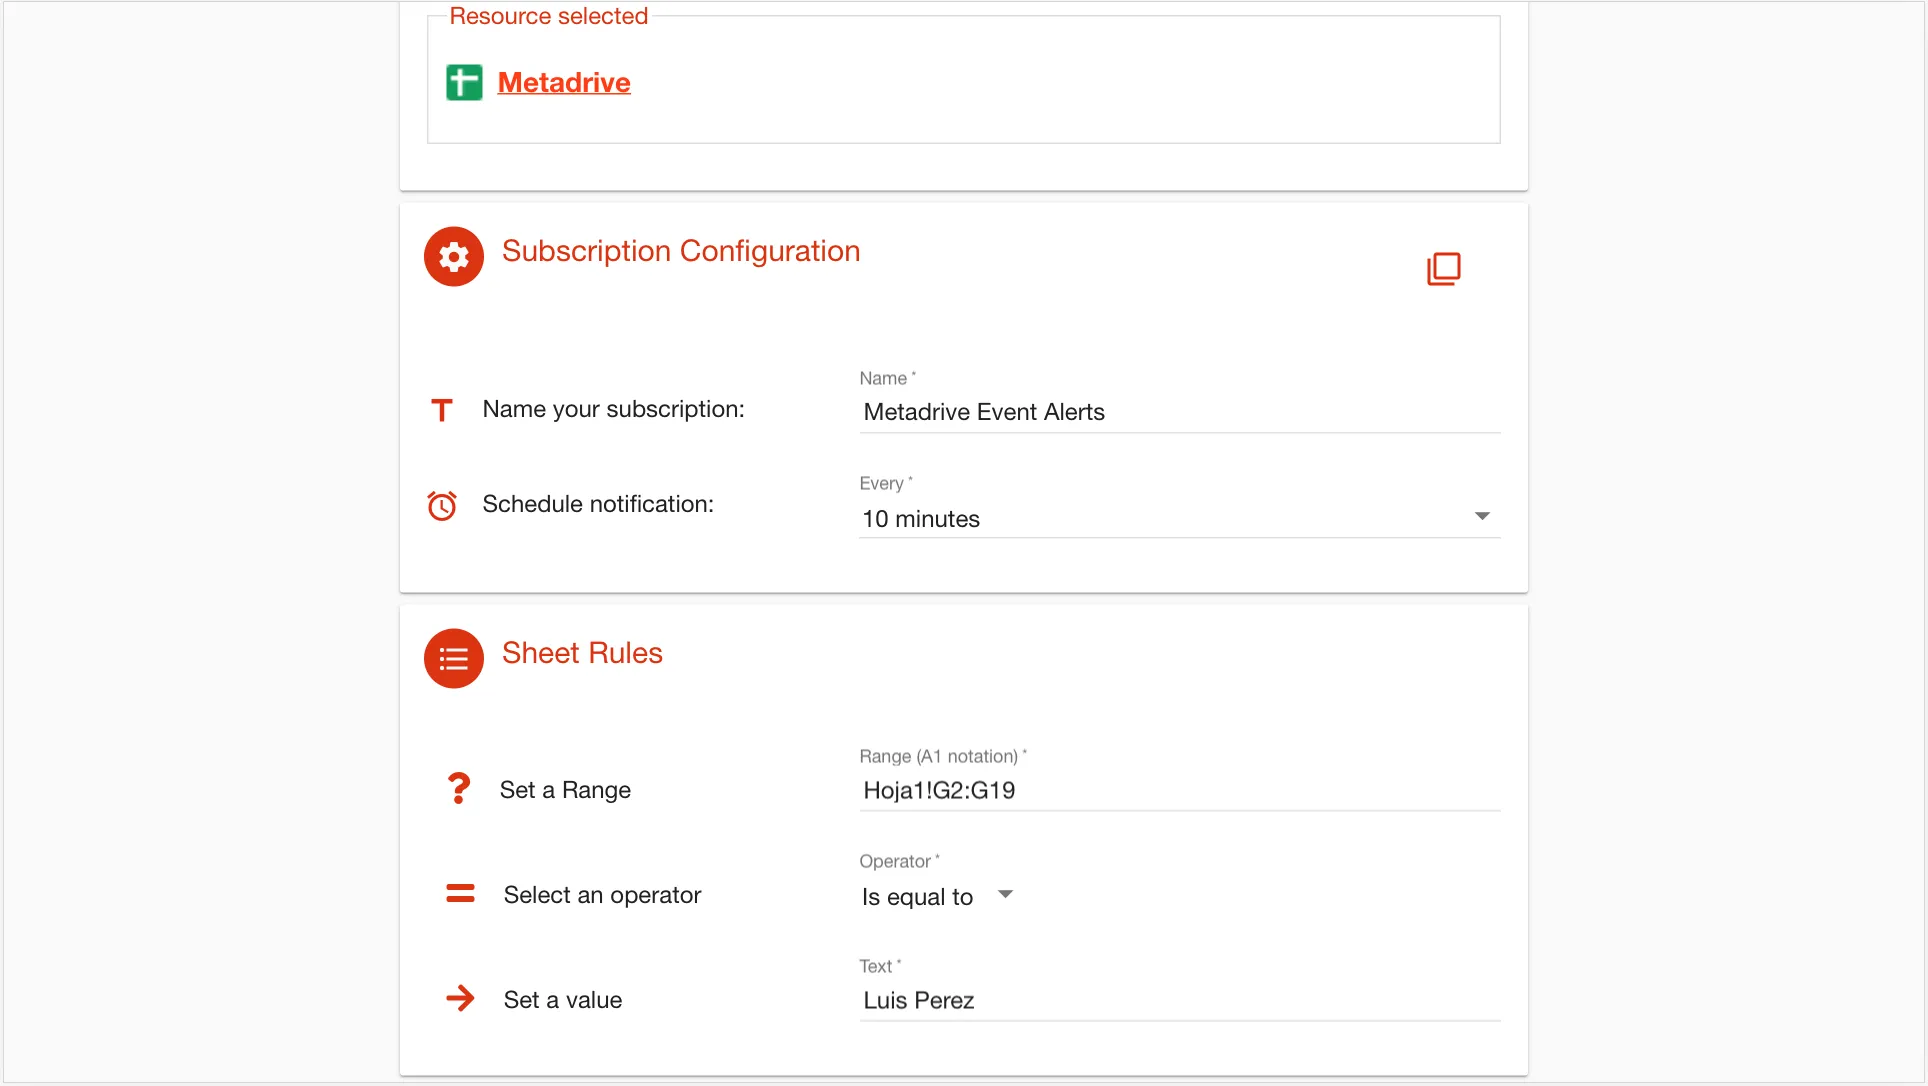
Task: Click the question mark range icon
Action: 458,789
